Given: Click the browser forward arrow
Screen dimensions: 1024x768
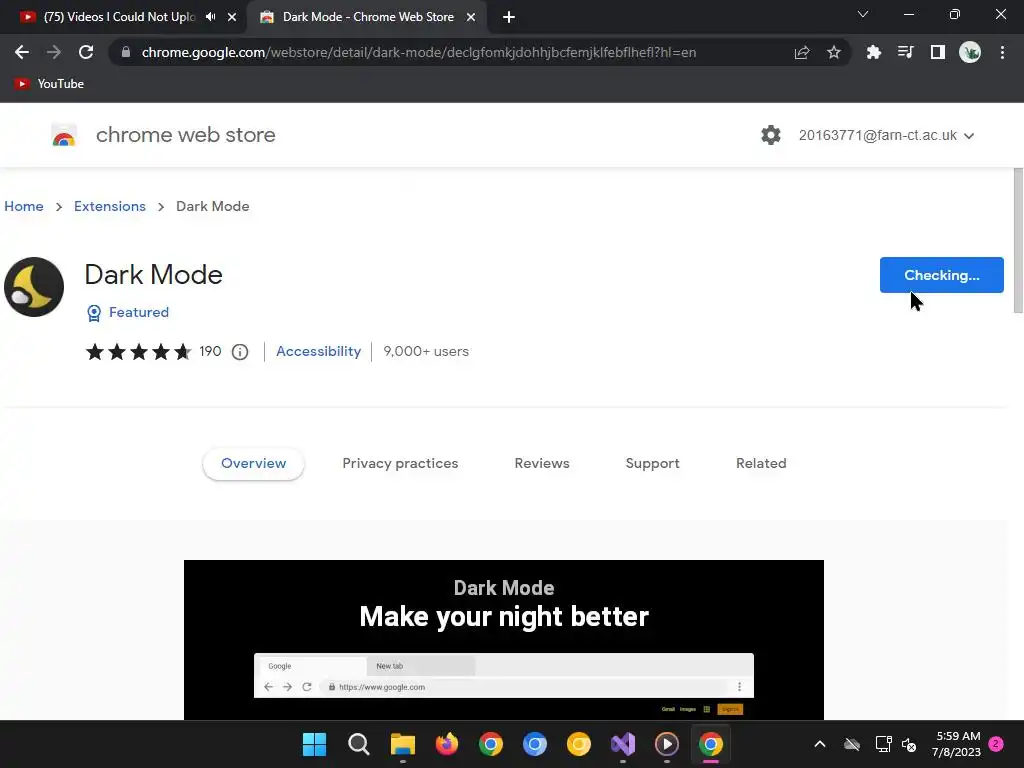Looking at the screenshot, I should [54, 52].
